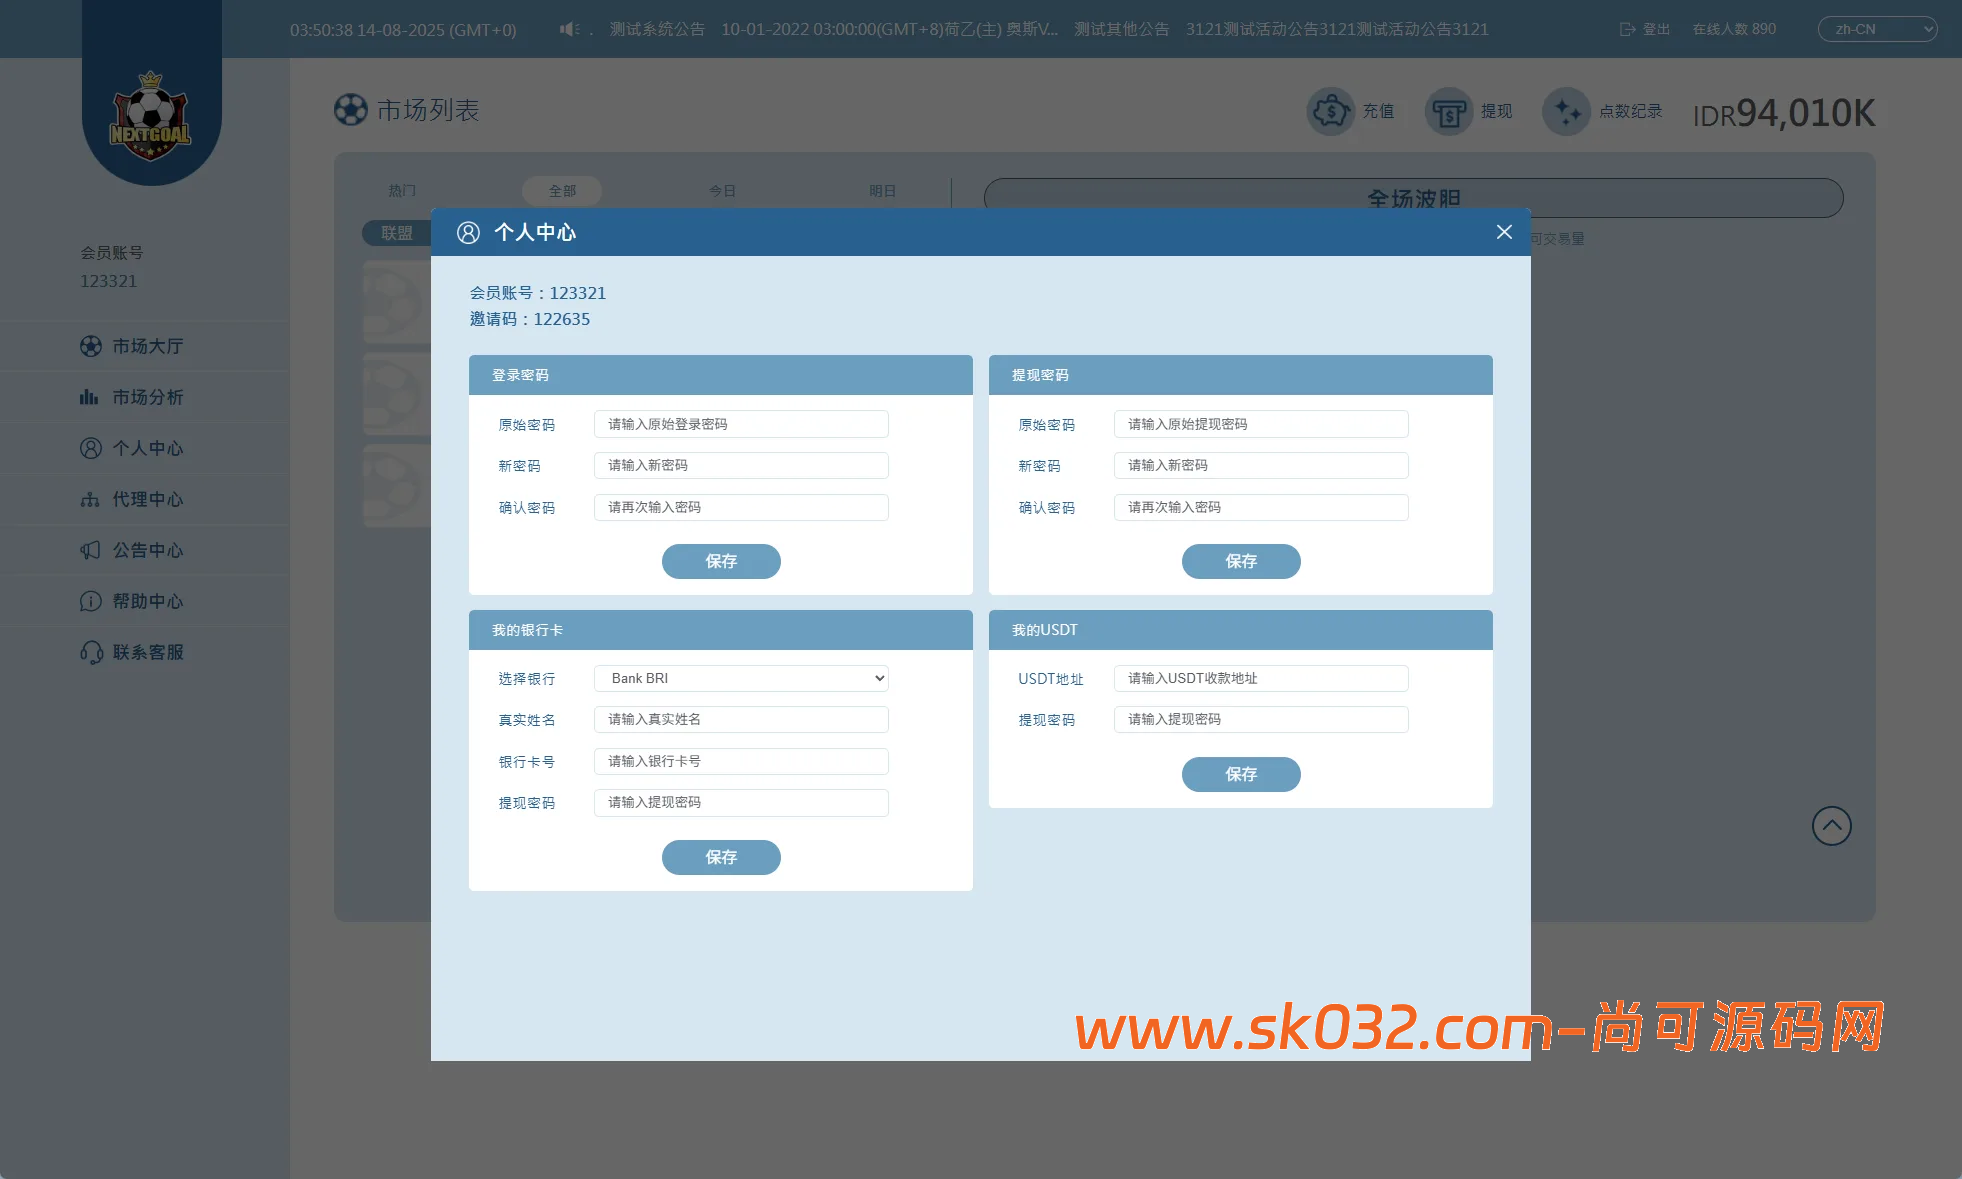Click 保存 in the 我的USDT section

pyautogui.click(x=1240, y=774)
